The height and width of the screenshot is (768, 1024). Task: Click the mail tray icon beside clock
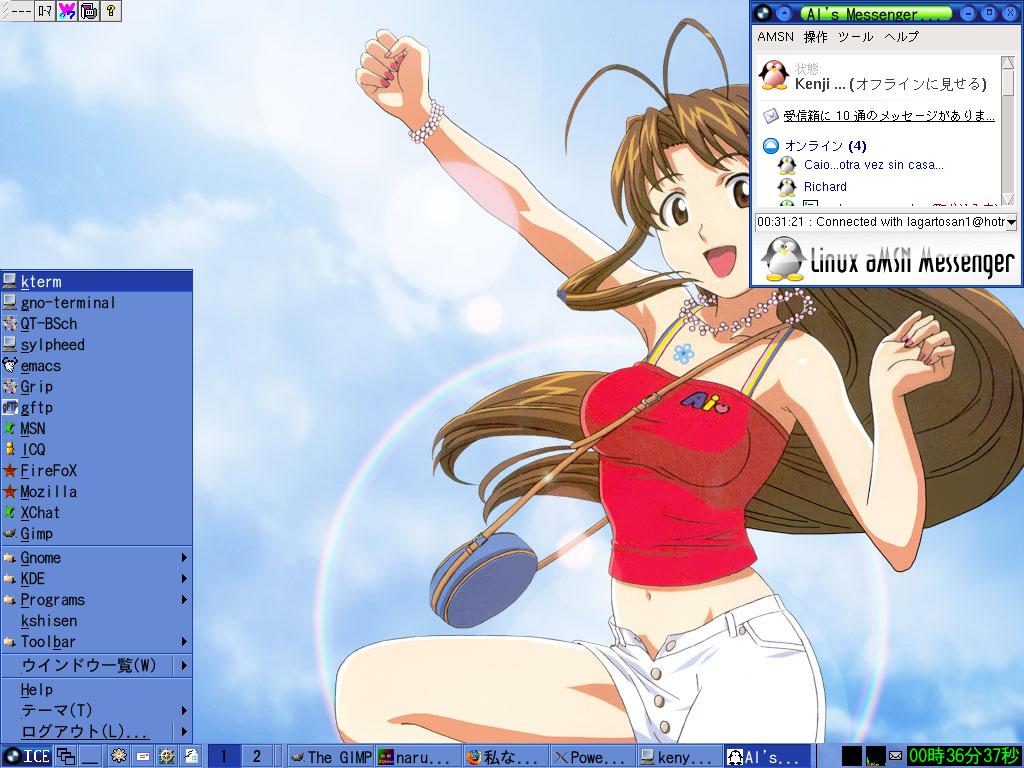point(895,756)
